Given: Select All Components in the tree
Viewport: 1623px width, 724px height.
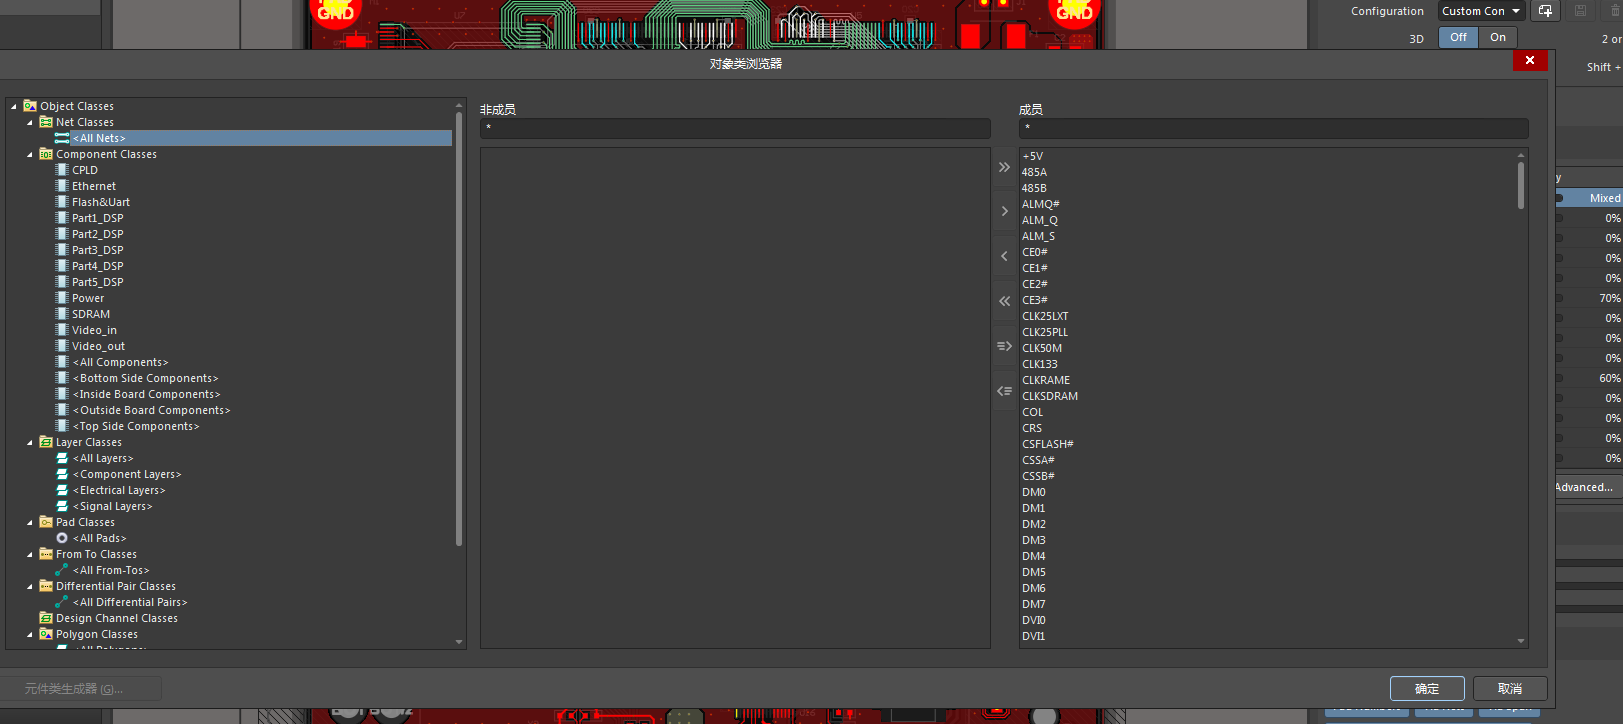Looking at the screenshot, I should 120,362.
